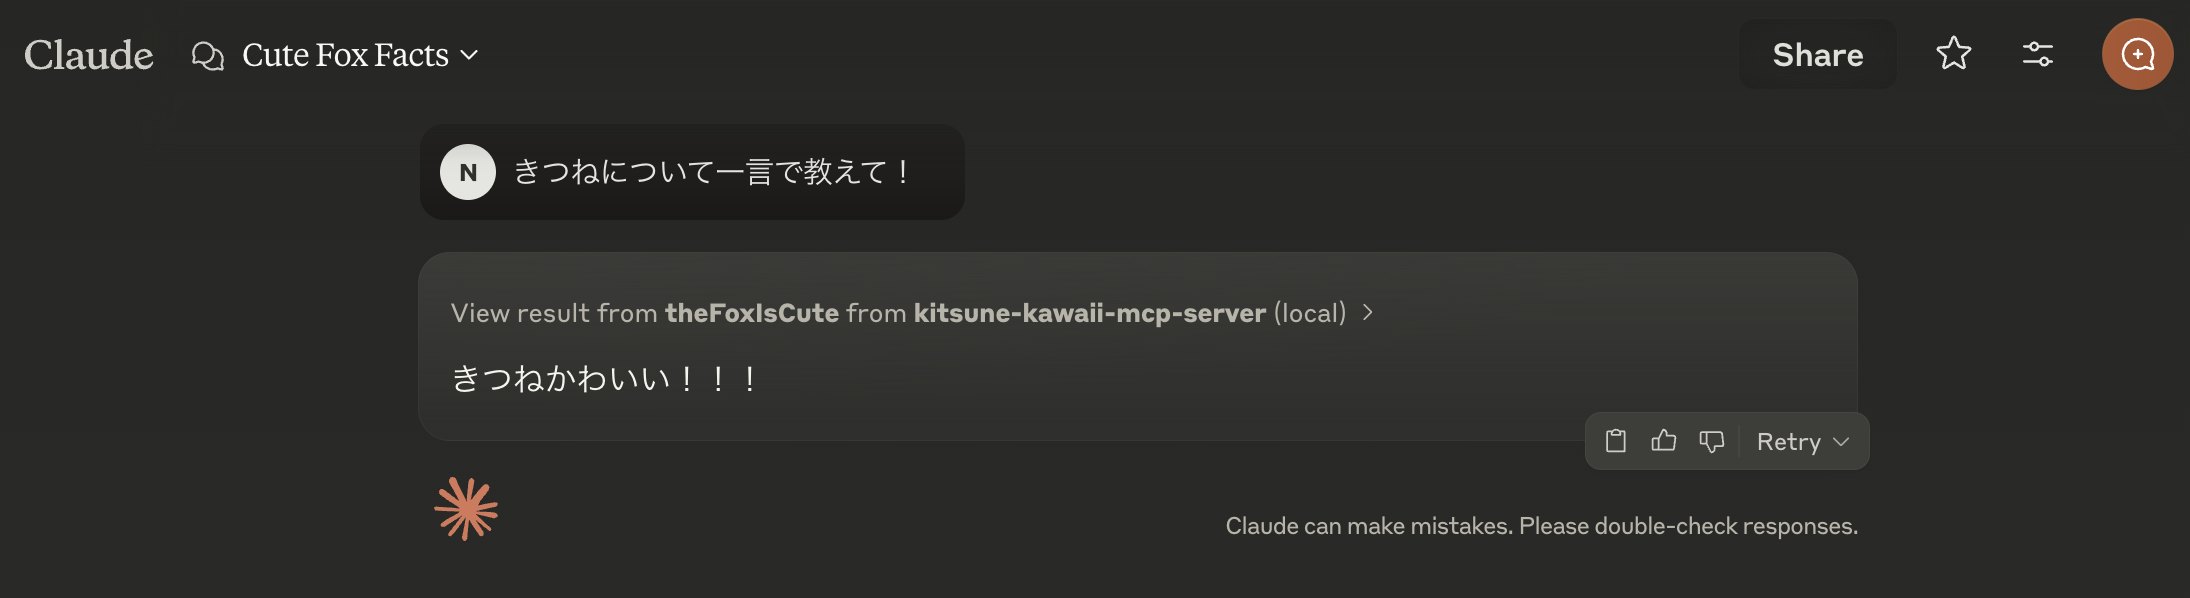Screen dimensions: 2190x598
Task: Start a new chat with orange button
Action: point(2137,54)
